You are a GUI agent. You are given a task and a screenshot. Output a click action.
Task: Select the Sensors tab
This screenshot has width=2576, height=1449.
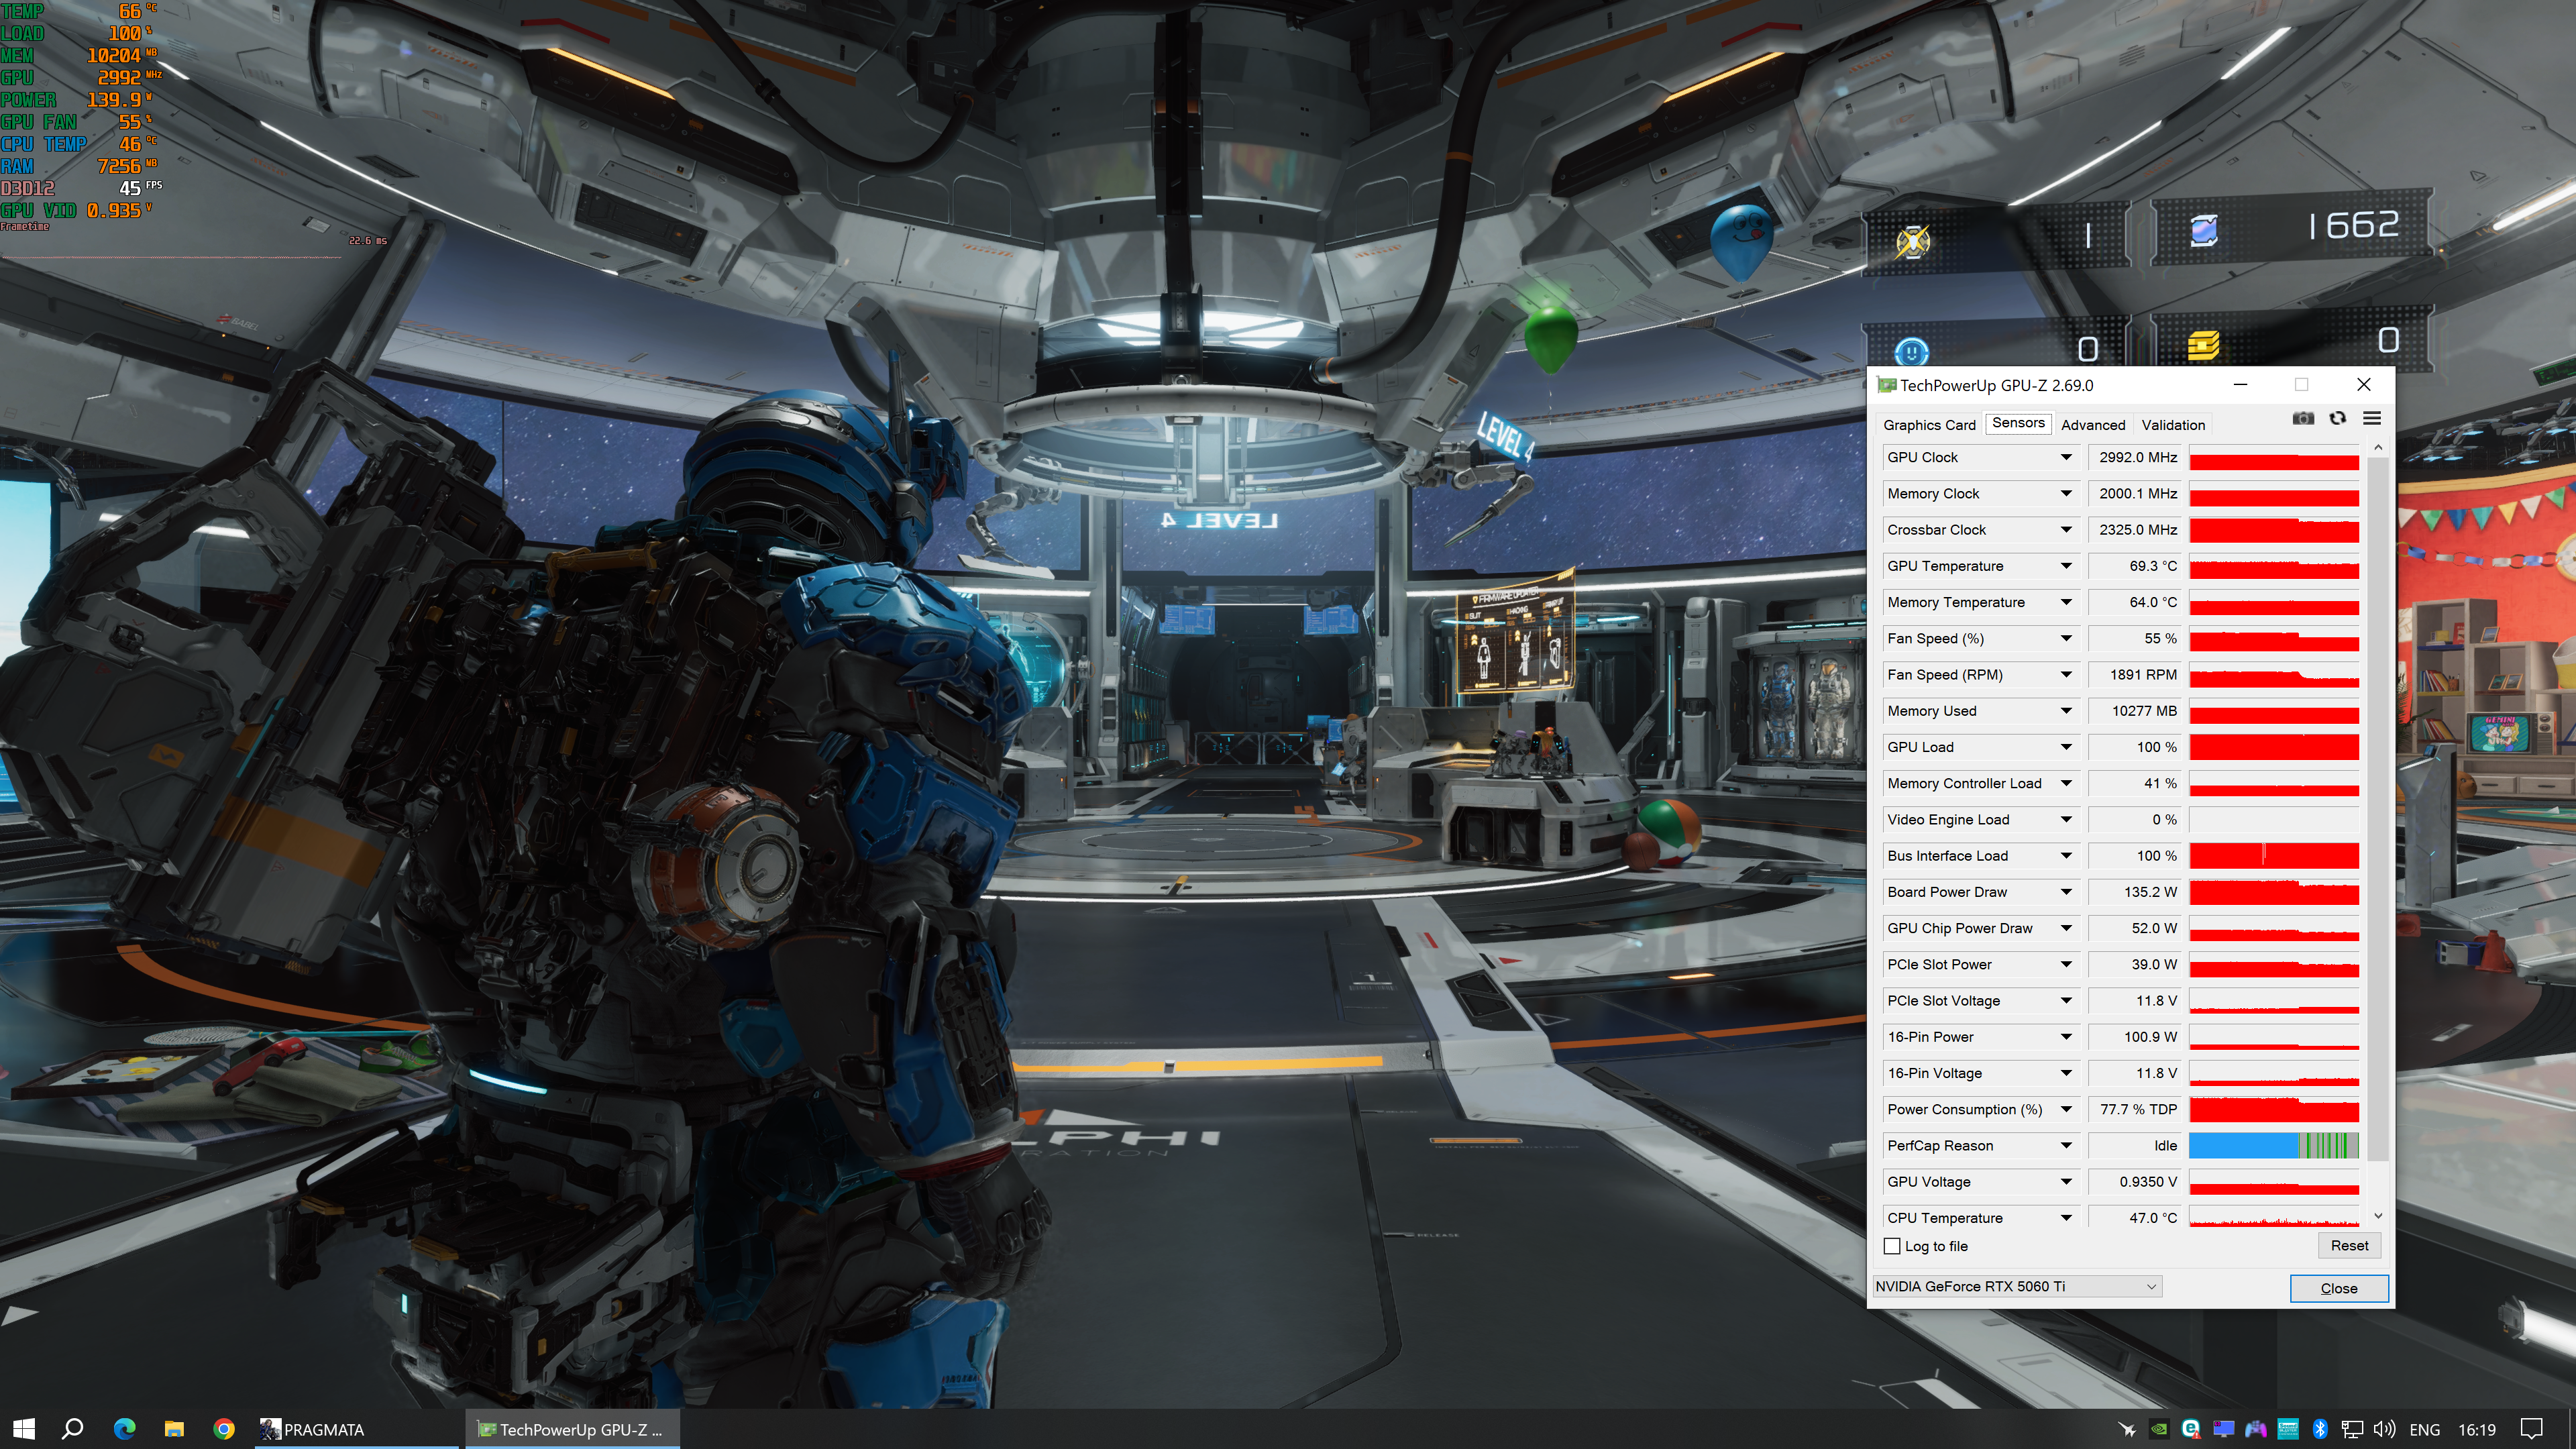2018,423
